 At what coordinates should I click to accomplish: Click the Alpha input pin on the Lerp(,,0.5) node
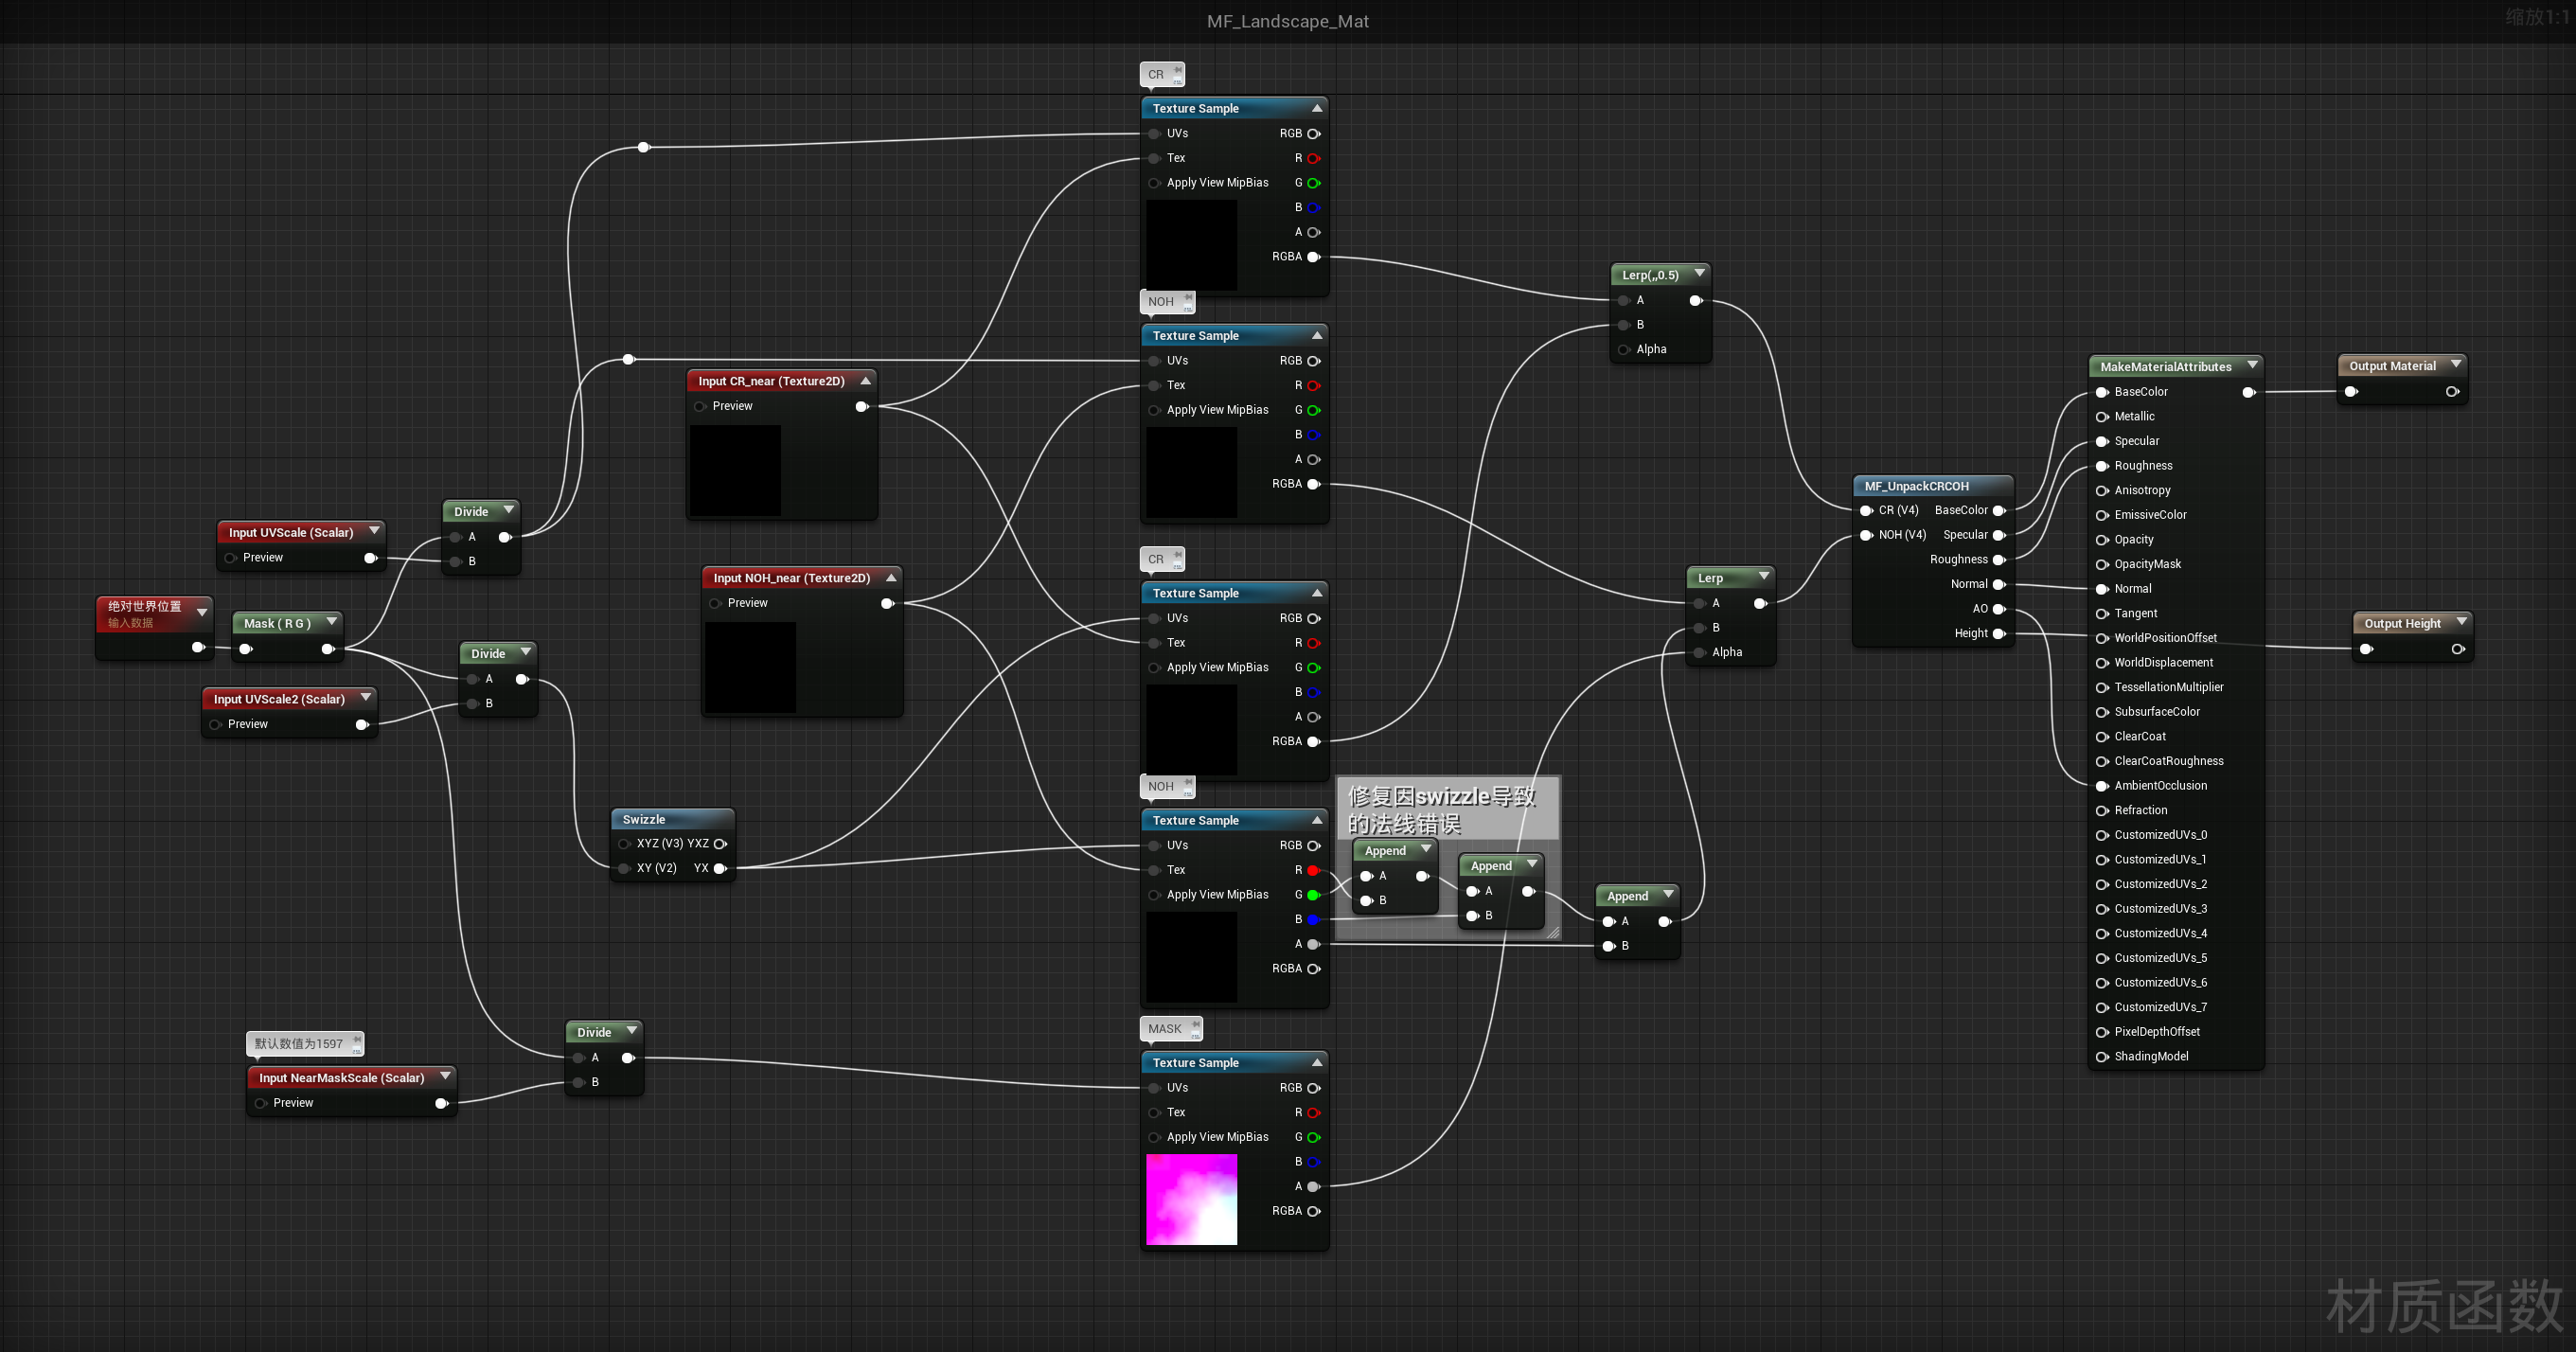1624,349
